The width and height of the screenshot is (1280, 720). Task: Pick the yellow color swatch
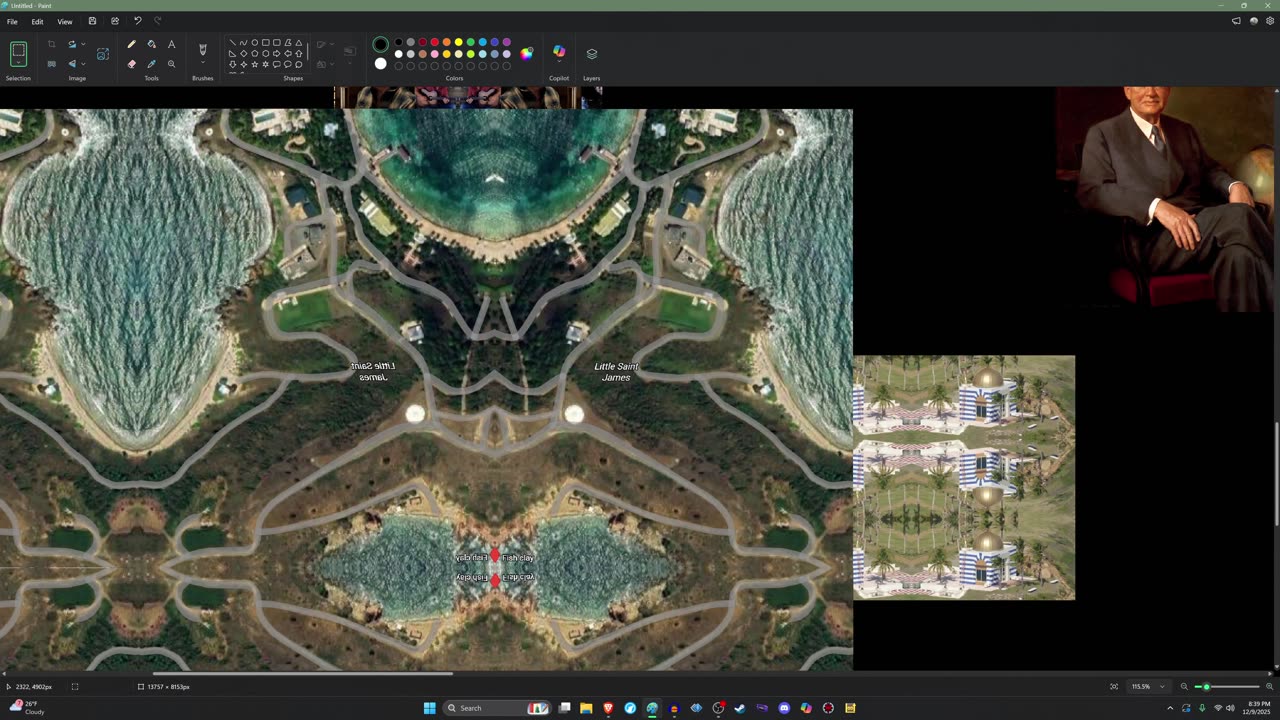pyautogui.click(x=458, y=43)
